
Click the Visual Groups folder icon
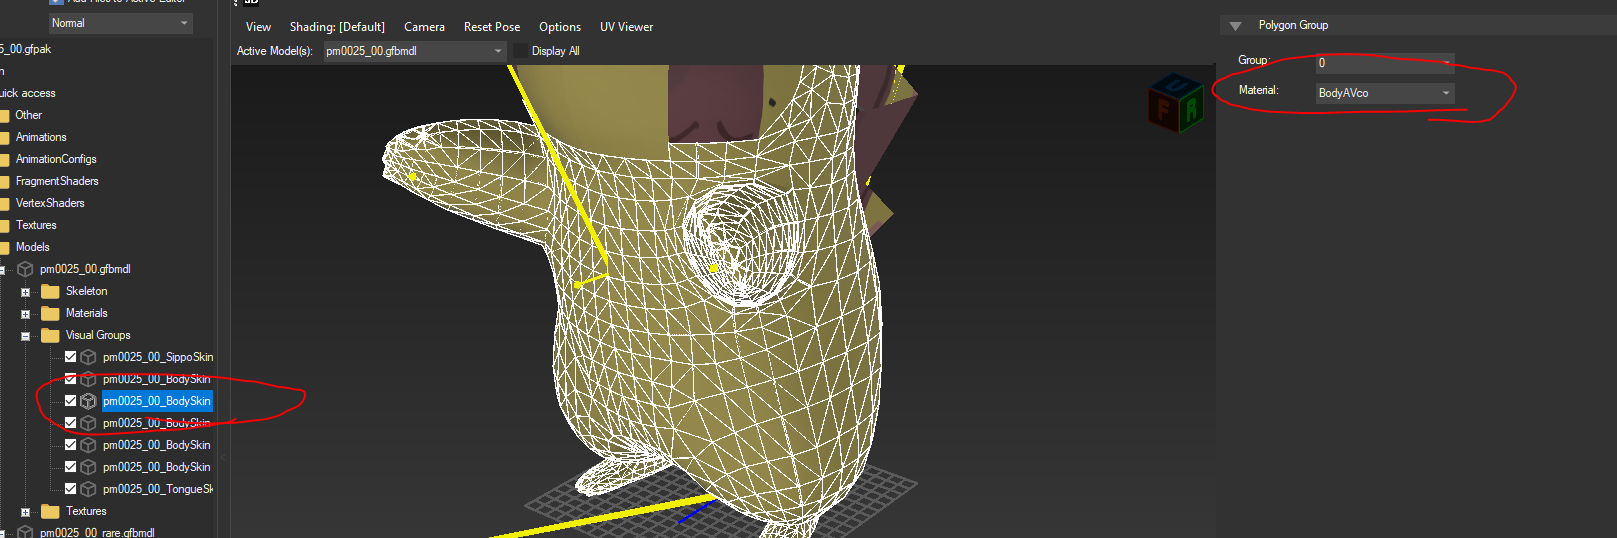point(50,335)
